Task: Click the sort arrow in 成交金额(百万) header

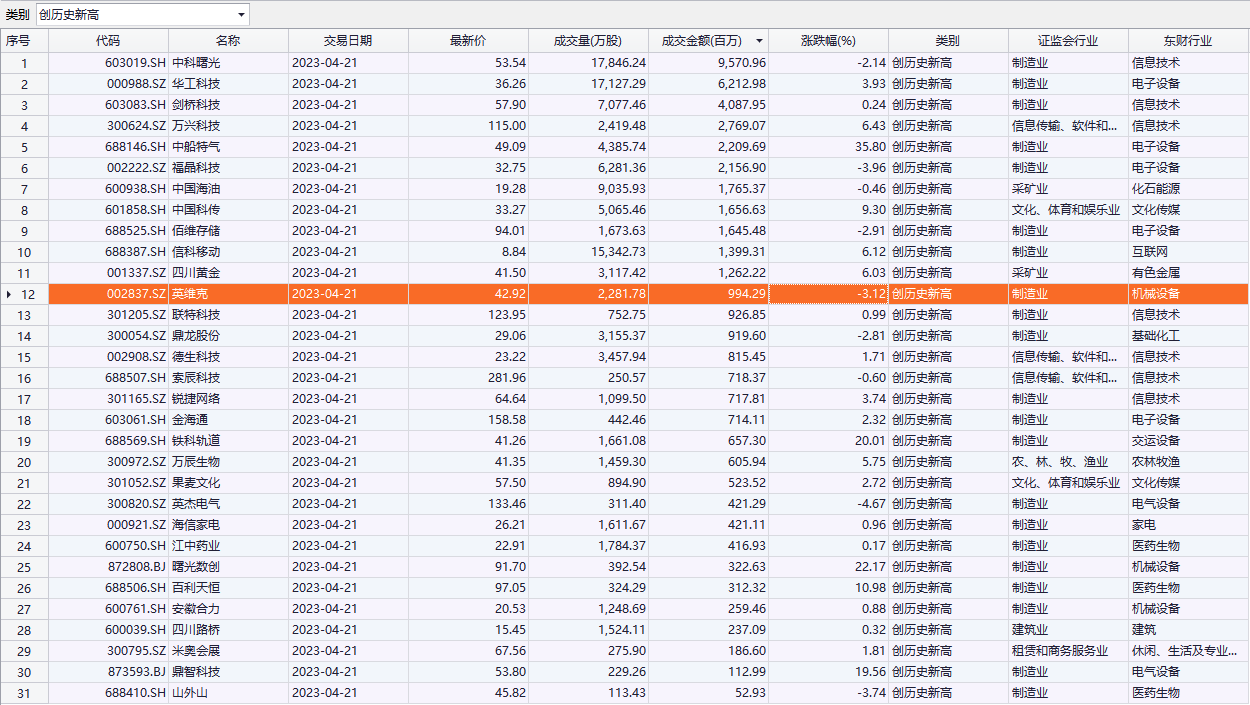Action: click(x=759, y=41)
